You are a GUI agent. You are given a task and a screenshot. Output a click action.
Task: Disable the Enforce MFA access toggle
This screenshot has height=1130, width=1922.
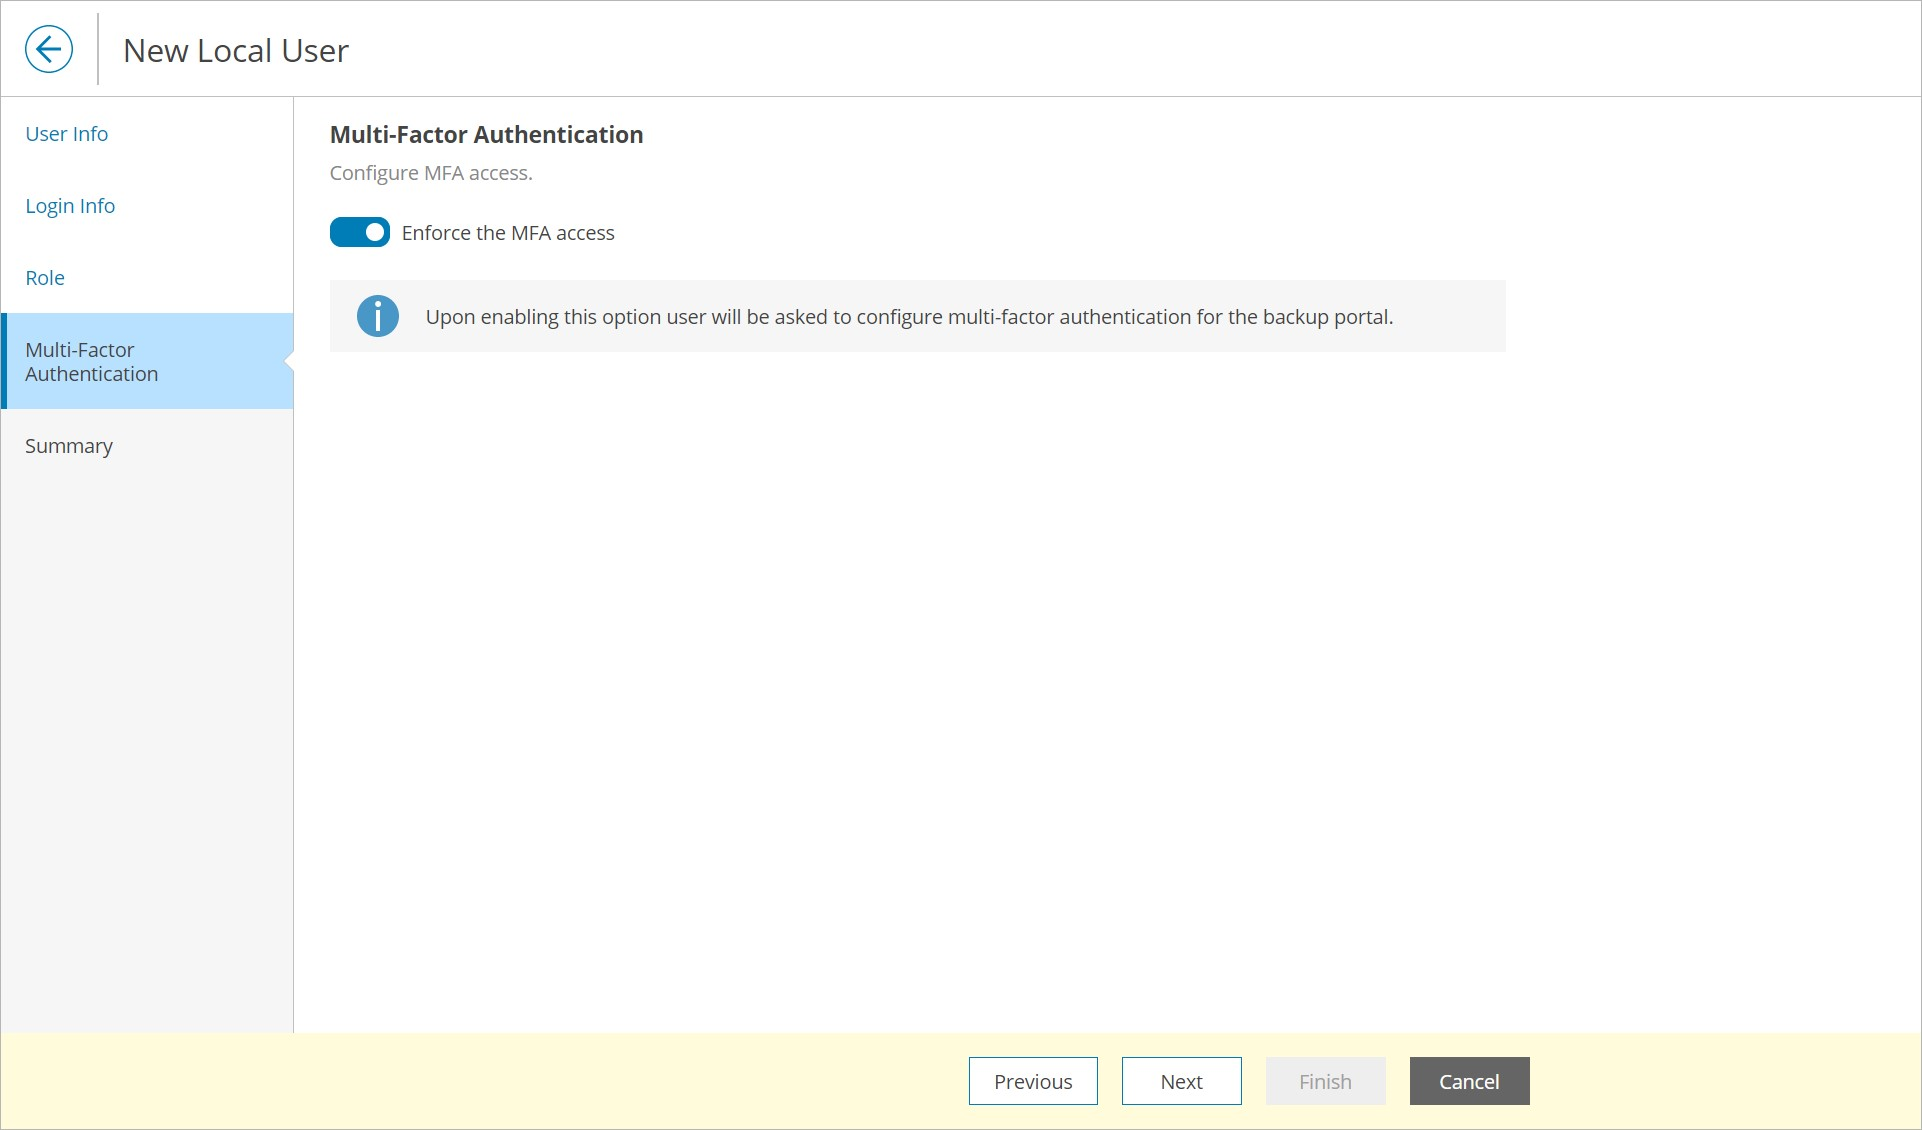360,232
